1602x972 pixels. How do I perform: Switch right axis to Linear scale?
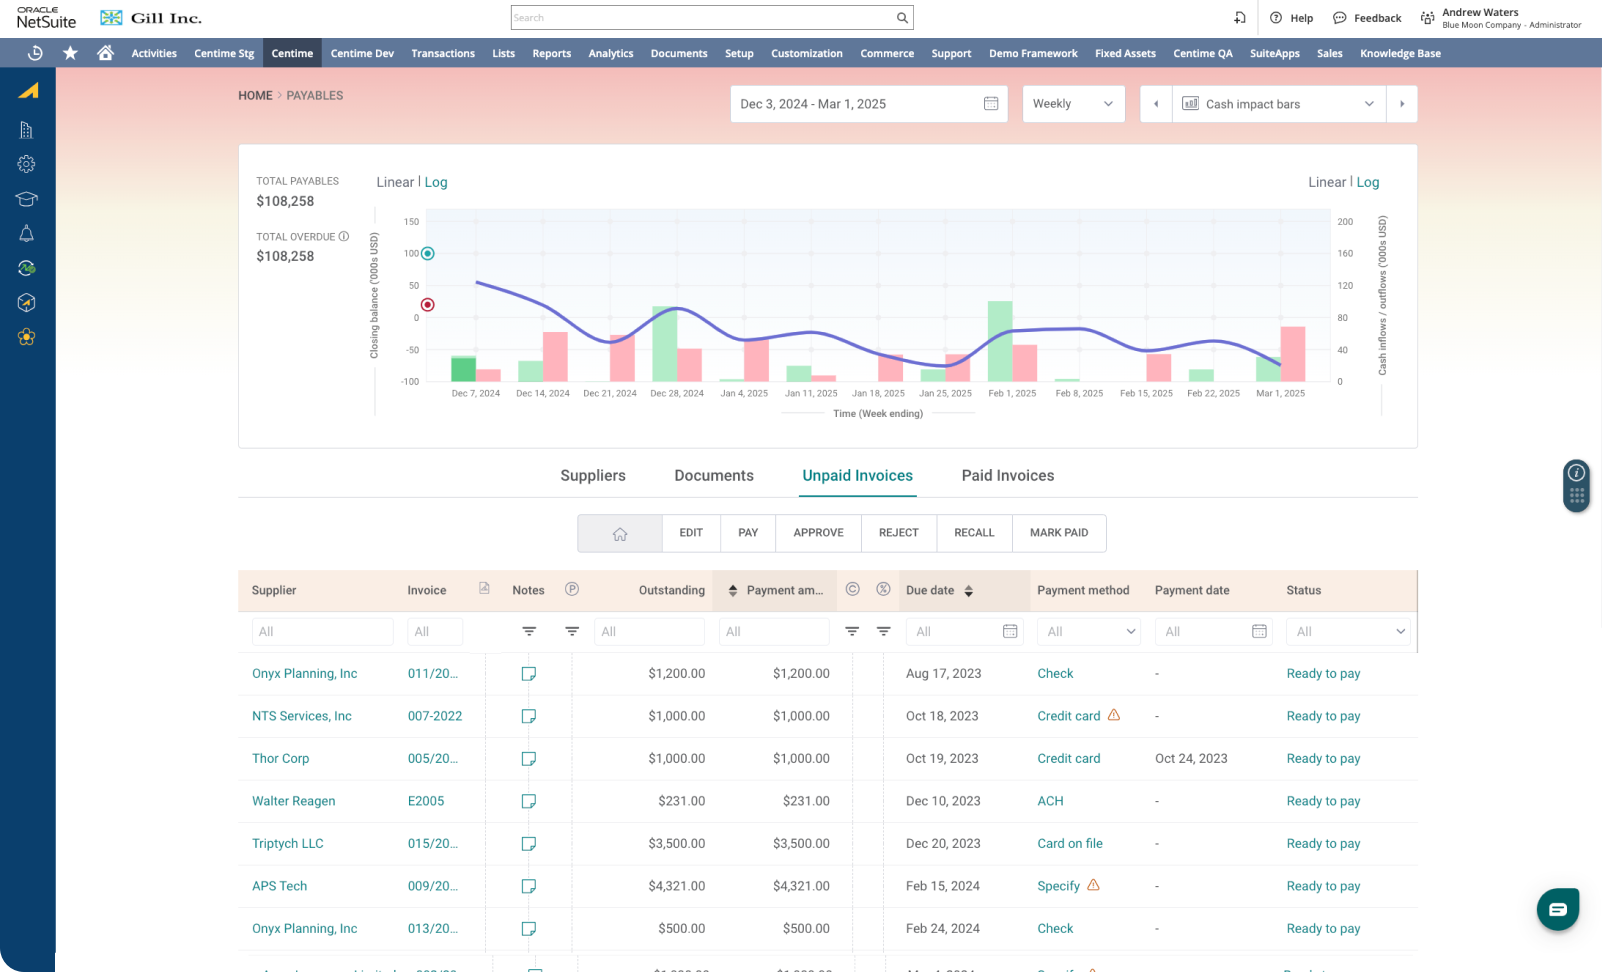pos(1327,182)
